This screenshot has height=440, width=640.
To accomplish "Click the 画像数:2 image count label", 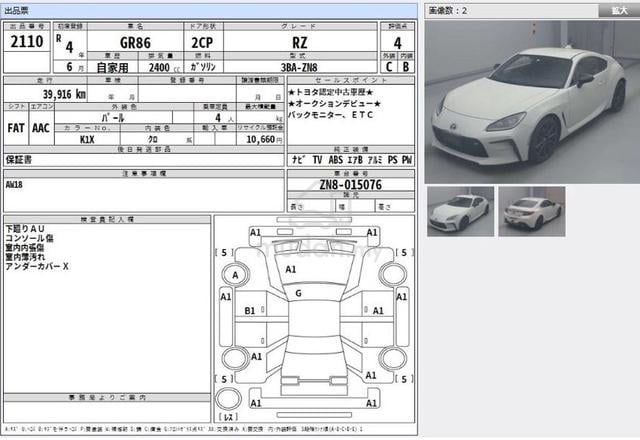I will [x=448, y=11].
